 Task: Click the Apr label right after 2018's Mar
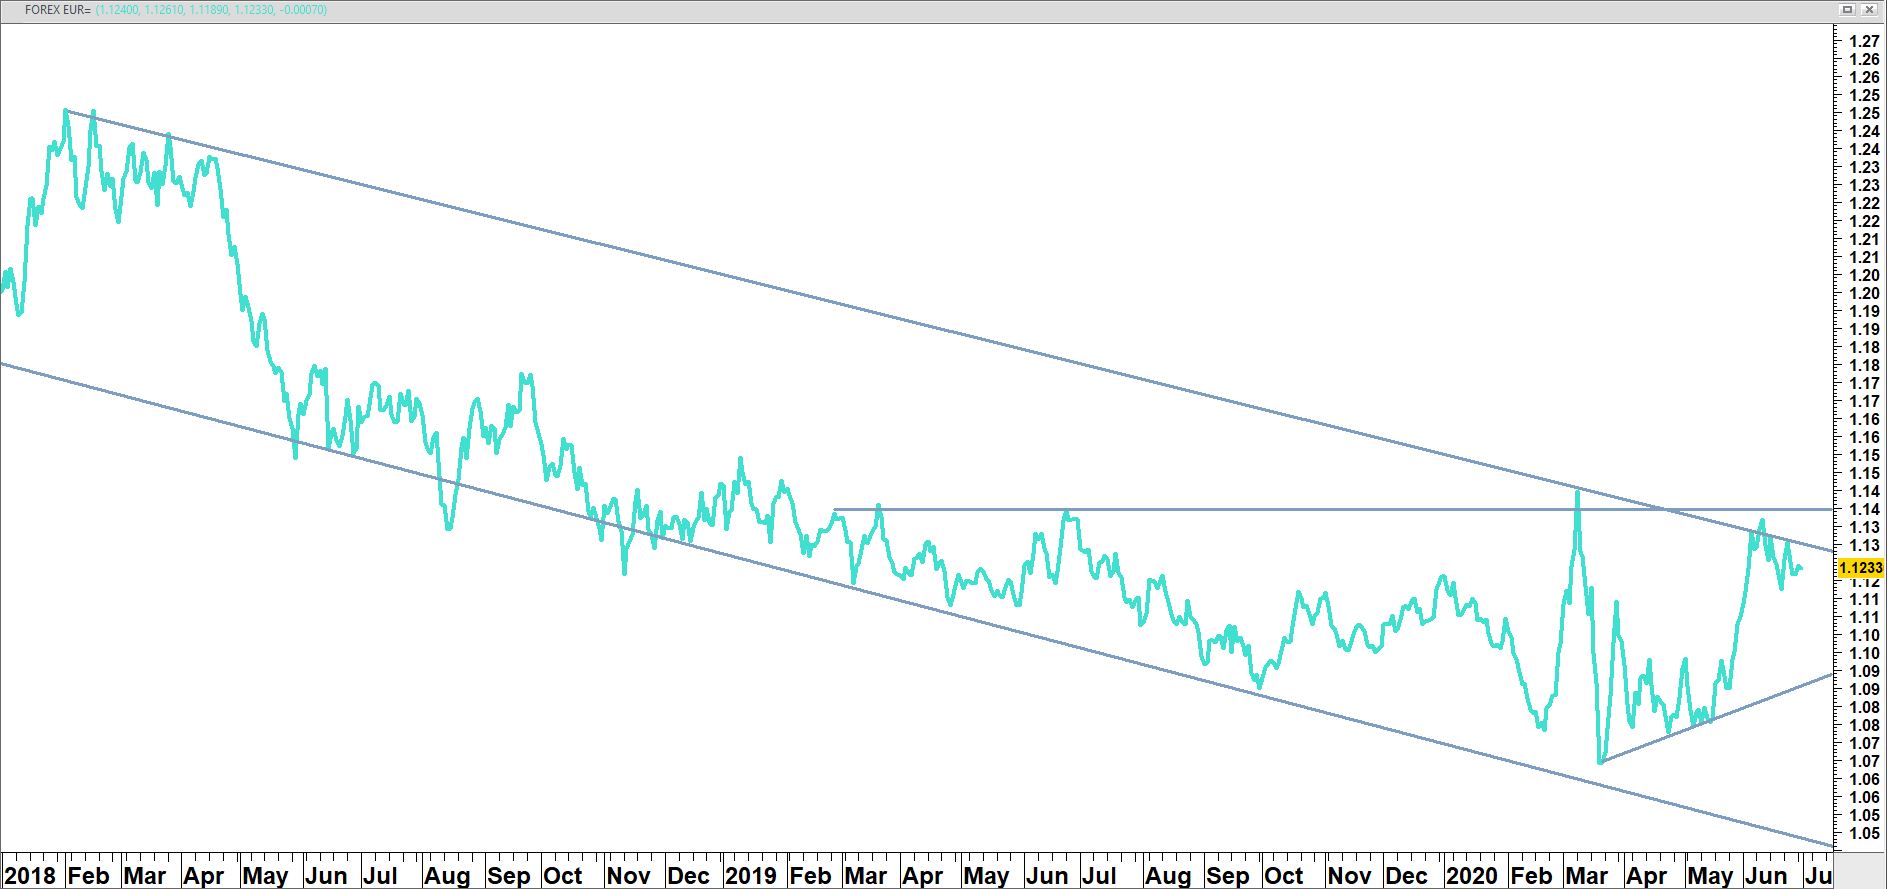coord(204,876)
